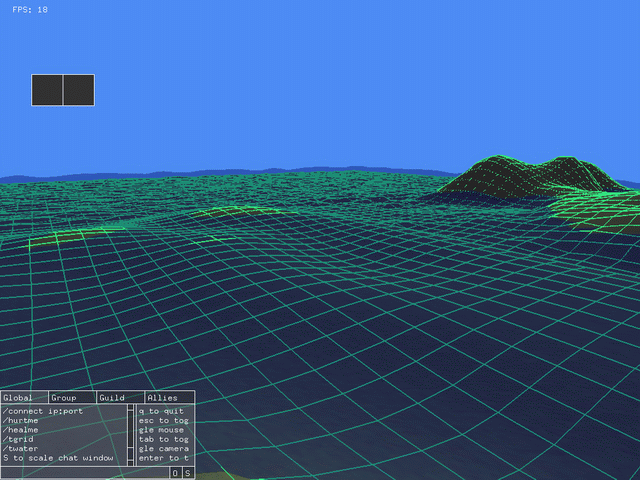This screenshot has height=480, width=640.
Task: Click the O button beside chat input
Action: click(176, 473)
